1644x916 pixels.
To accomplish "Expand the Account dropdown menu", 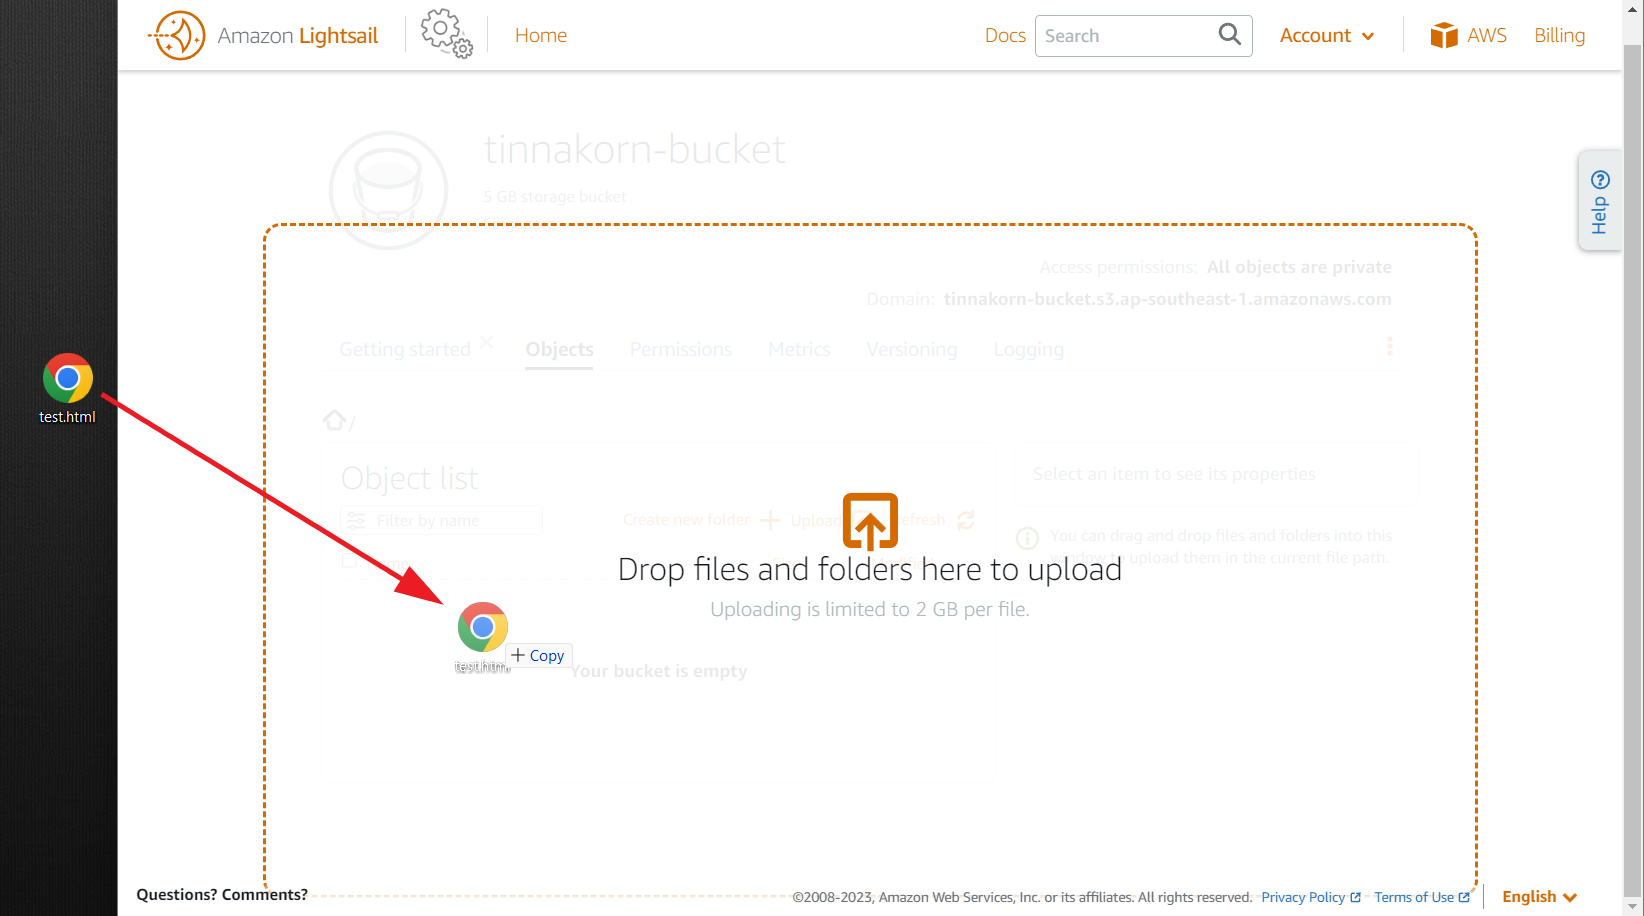I will tap(1327, 35).
